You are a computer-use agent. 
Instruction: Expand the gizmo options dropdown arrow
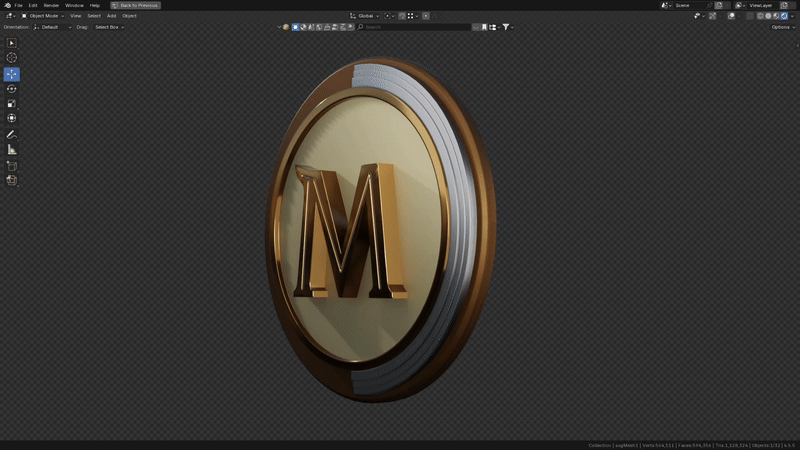[x=720, y=16]
